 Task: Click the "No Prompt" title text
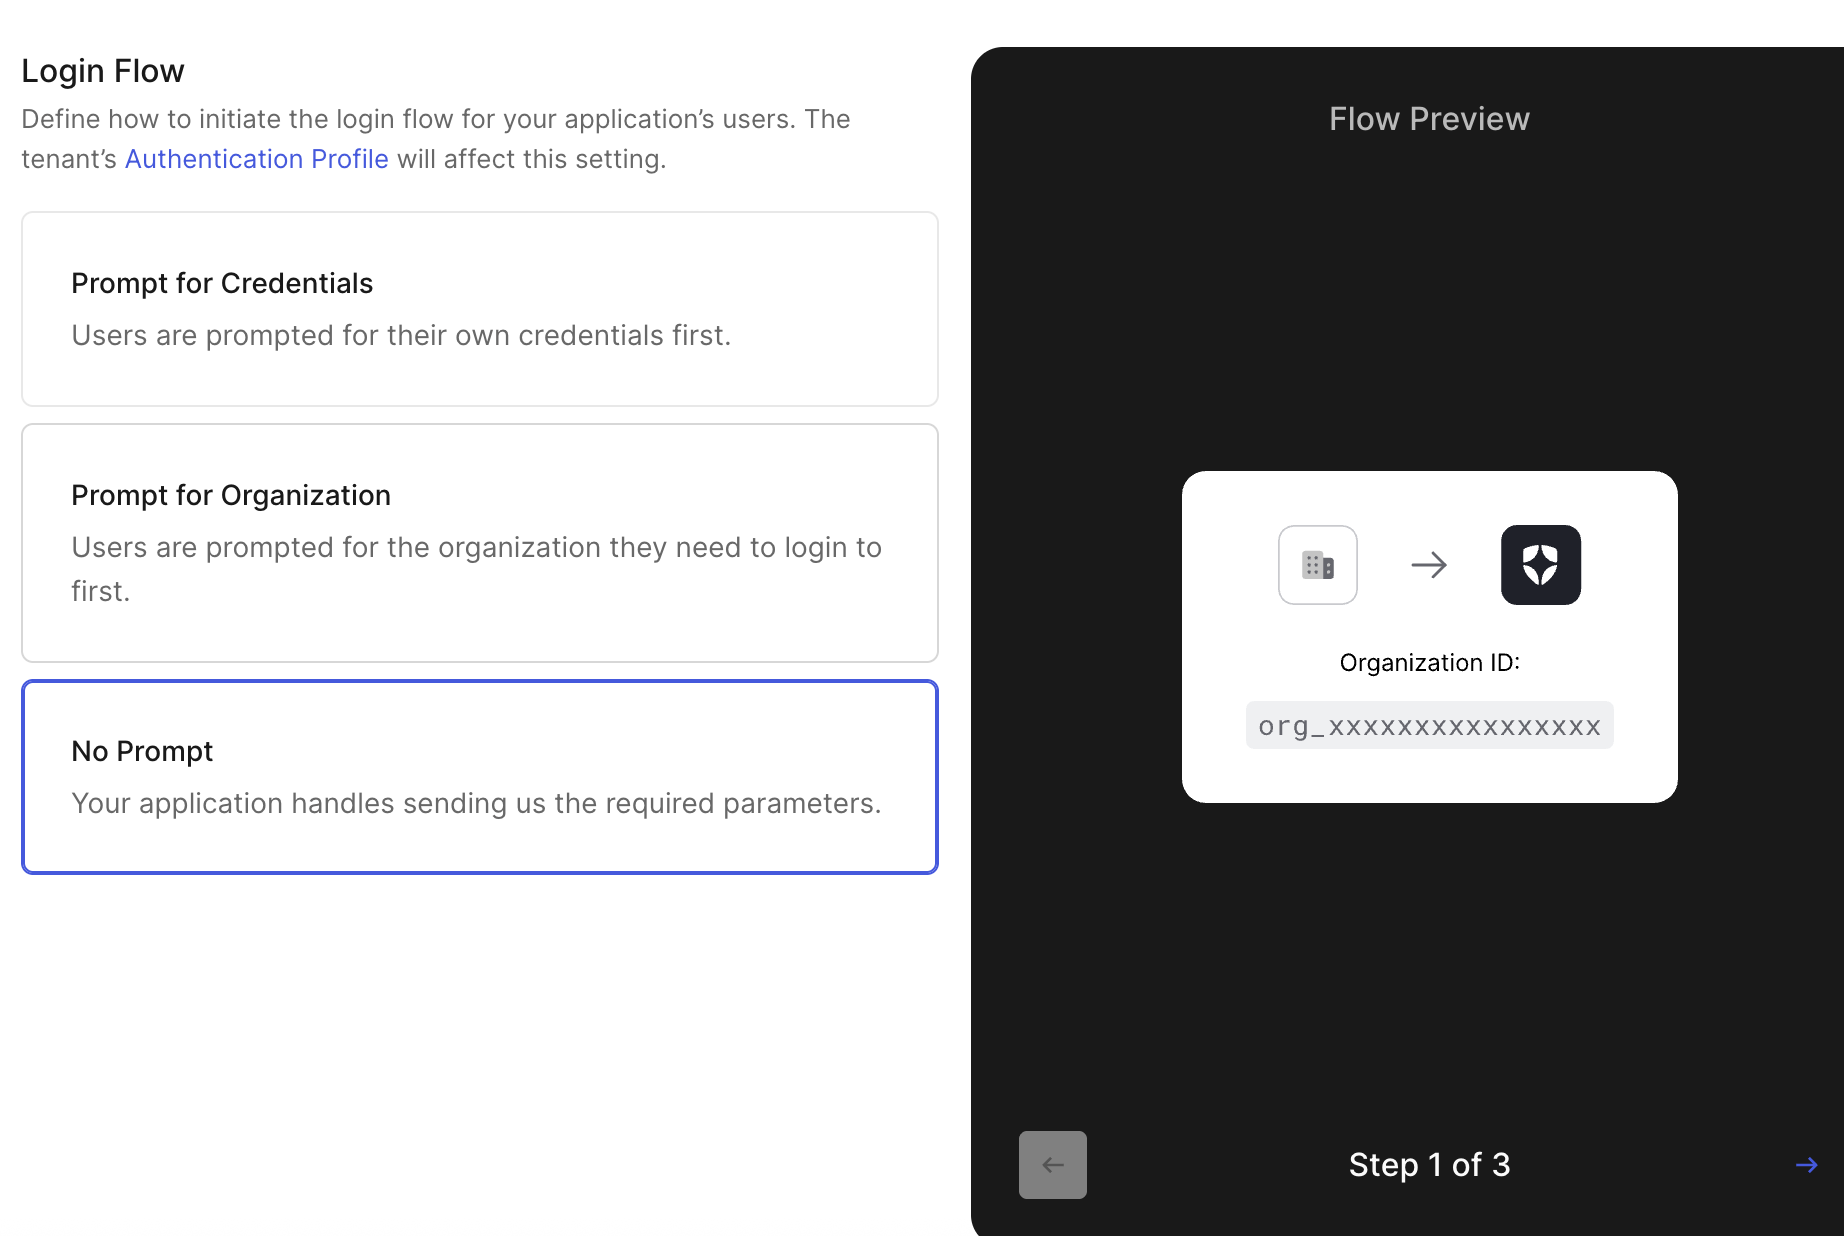point(142,751)
